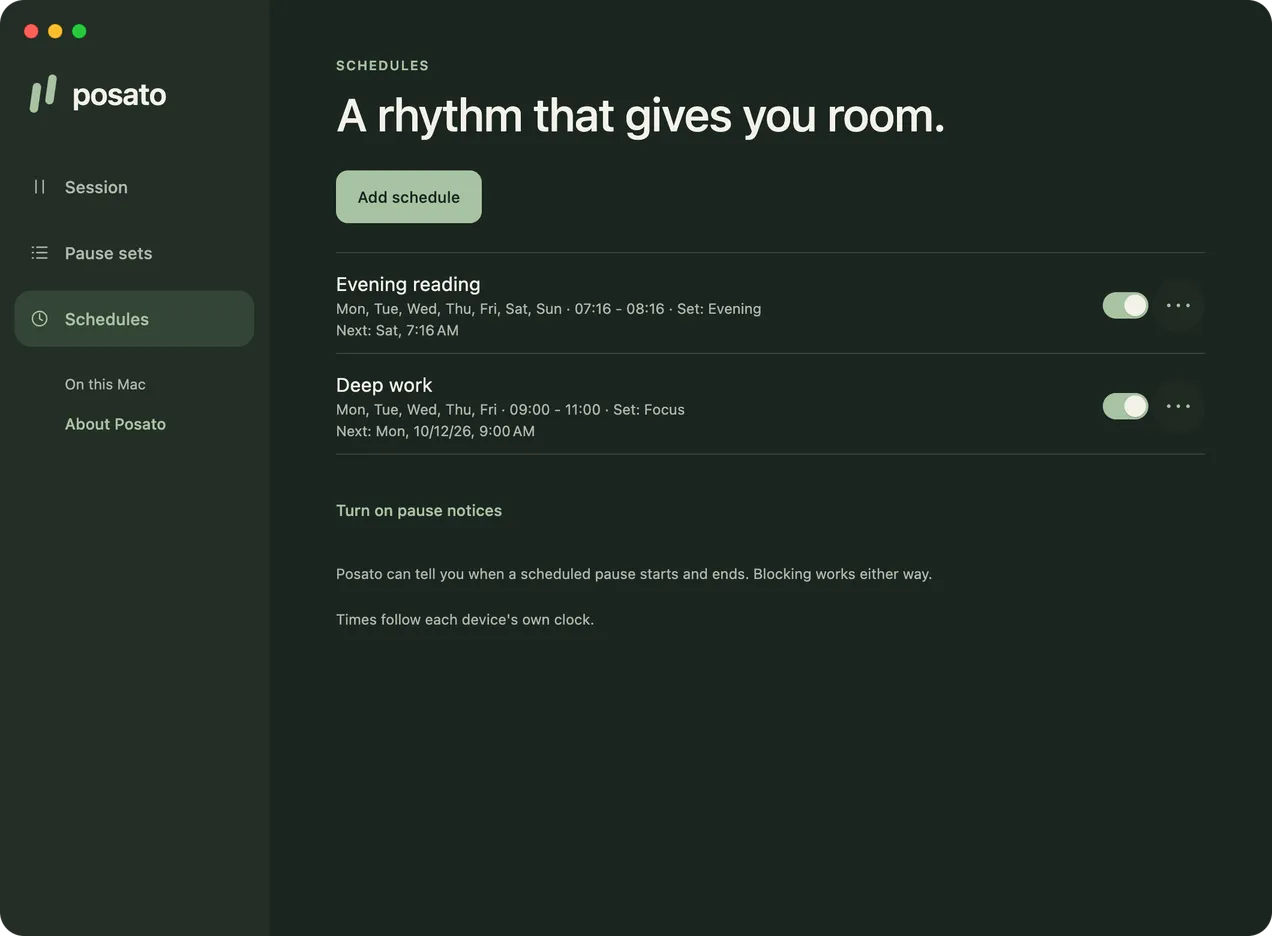The image size is (1272, 936).
Task: Click the Session pause icon in sidebar
Action: [x=40, y=187]
